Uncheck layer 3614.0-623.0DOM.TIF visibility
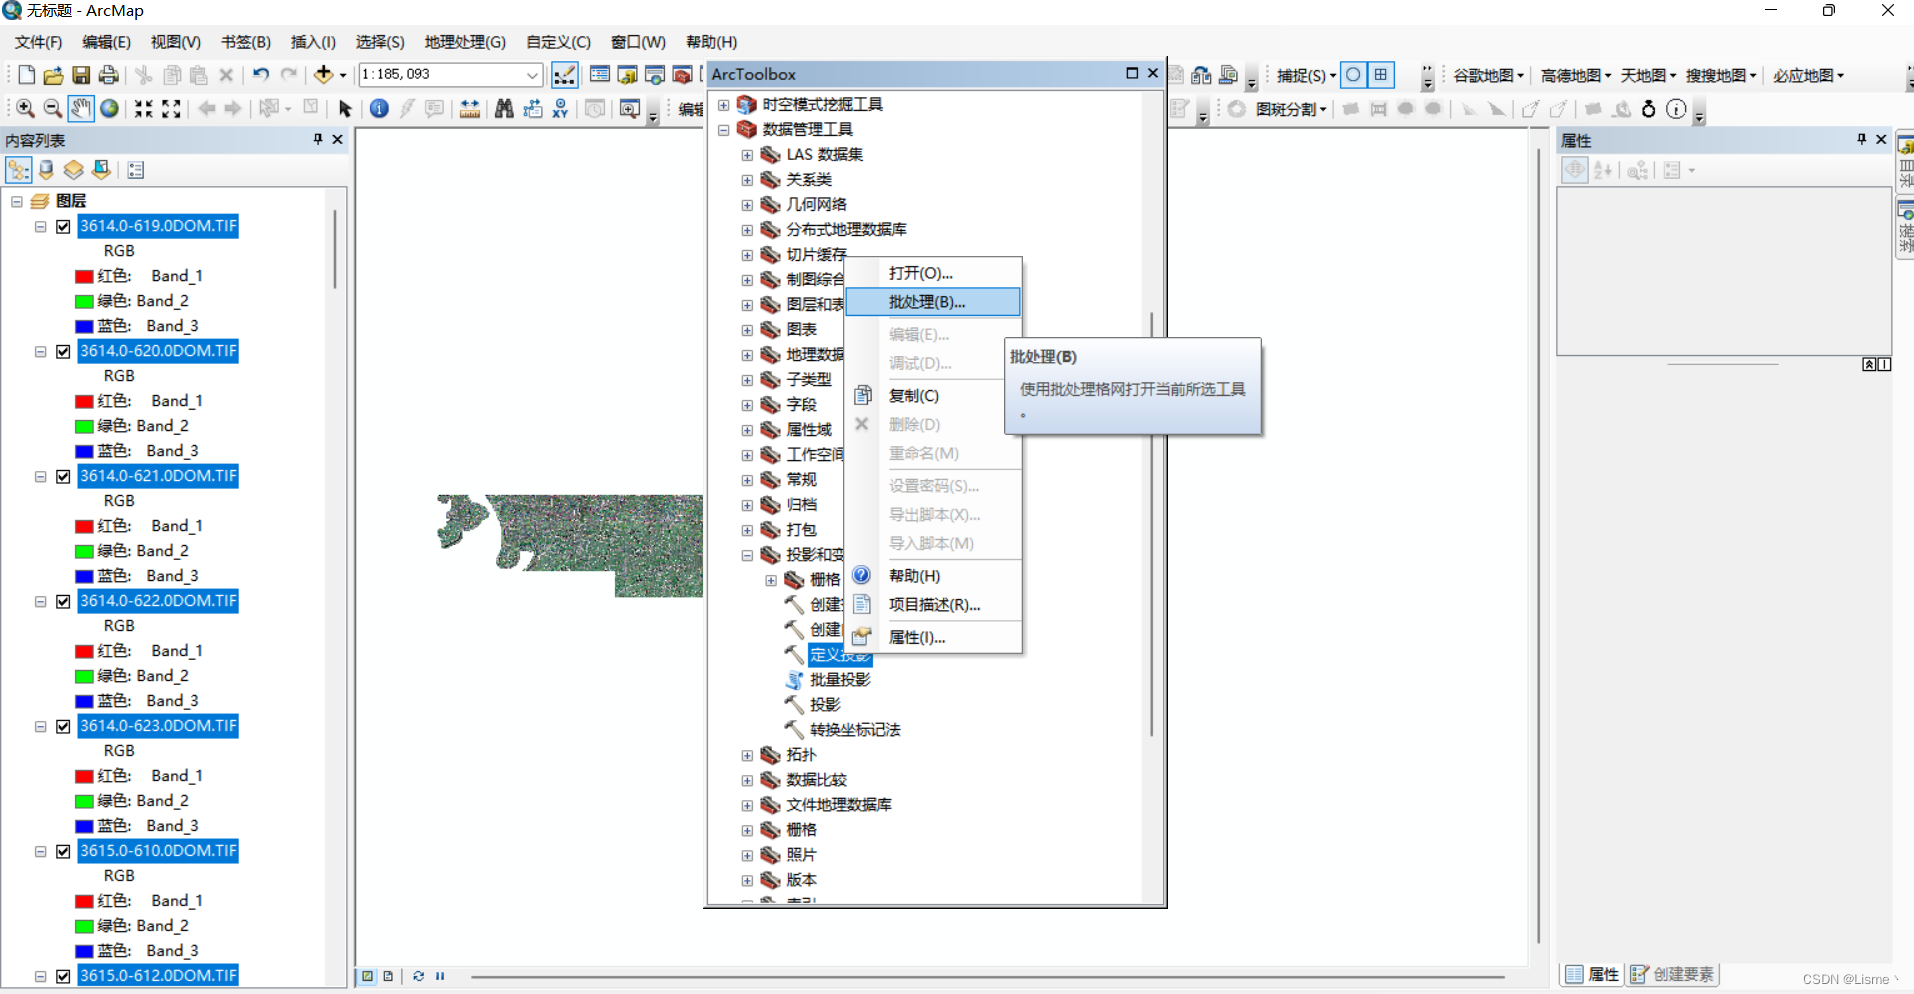Image resolution: width=1914 pixels, height=994 pixels. pos(63,727)
